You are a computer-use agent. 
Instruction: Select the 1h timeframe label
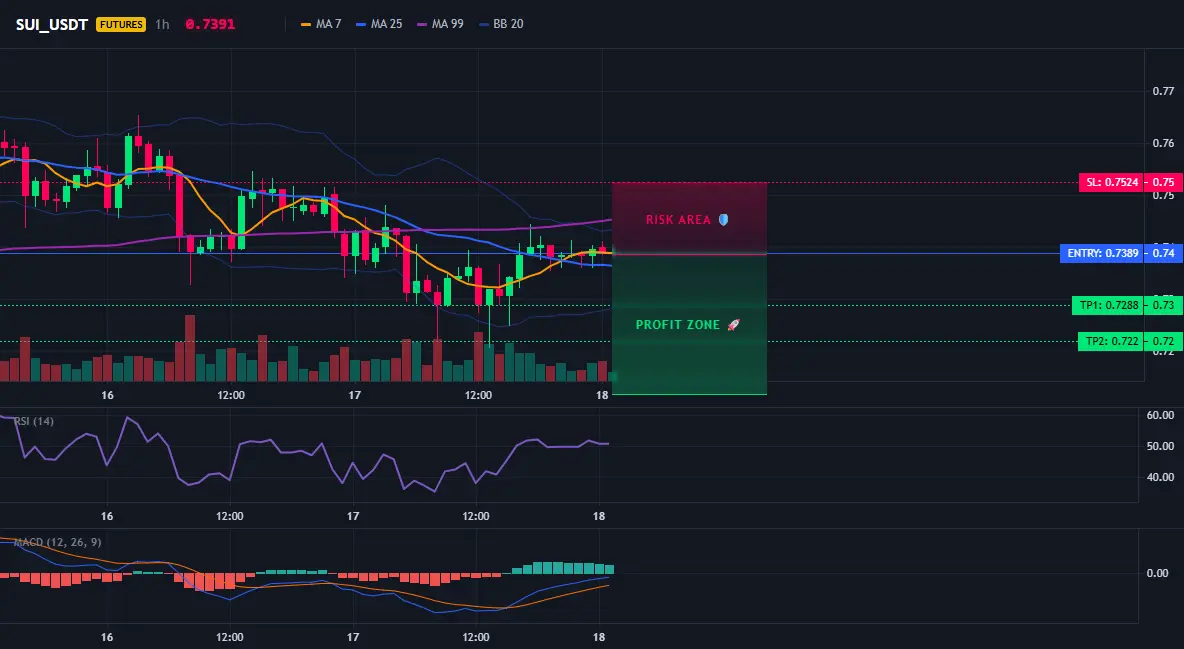(162, 24)
